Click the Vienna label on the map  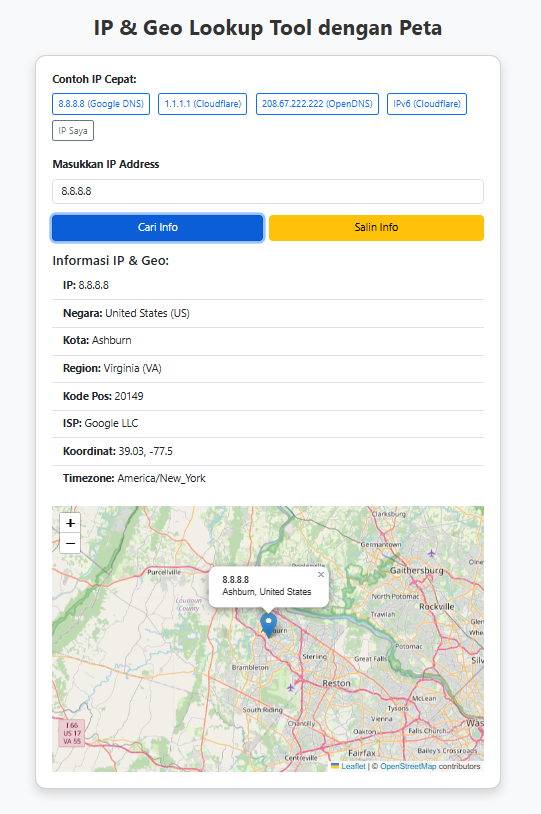(382, 718)
